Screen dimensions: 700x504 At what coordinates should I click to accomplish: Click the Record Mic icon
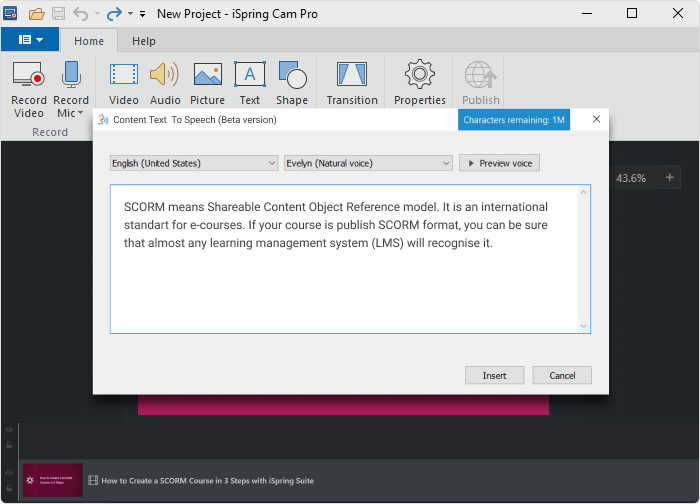point(71,74)
